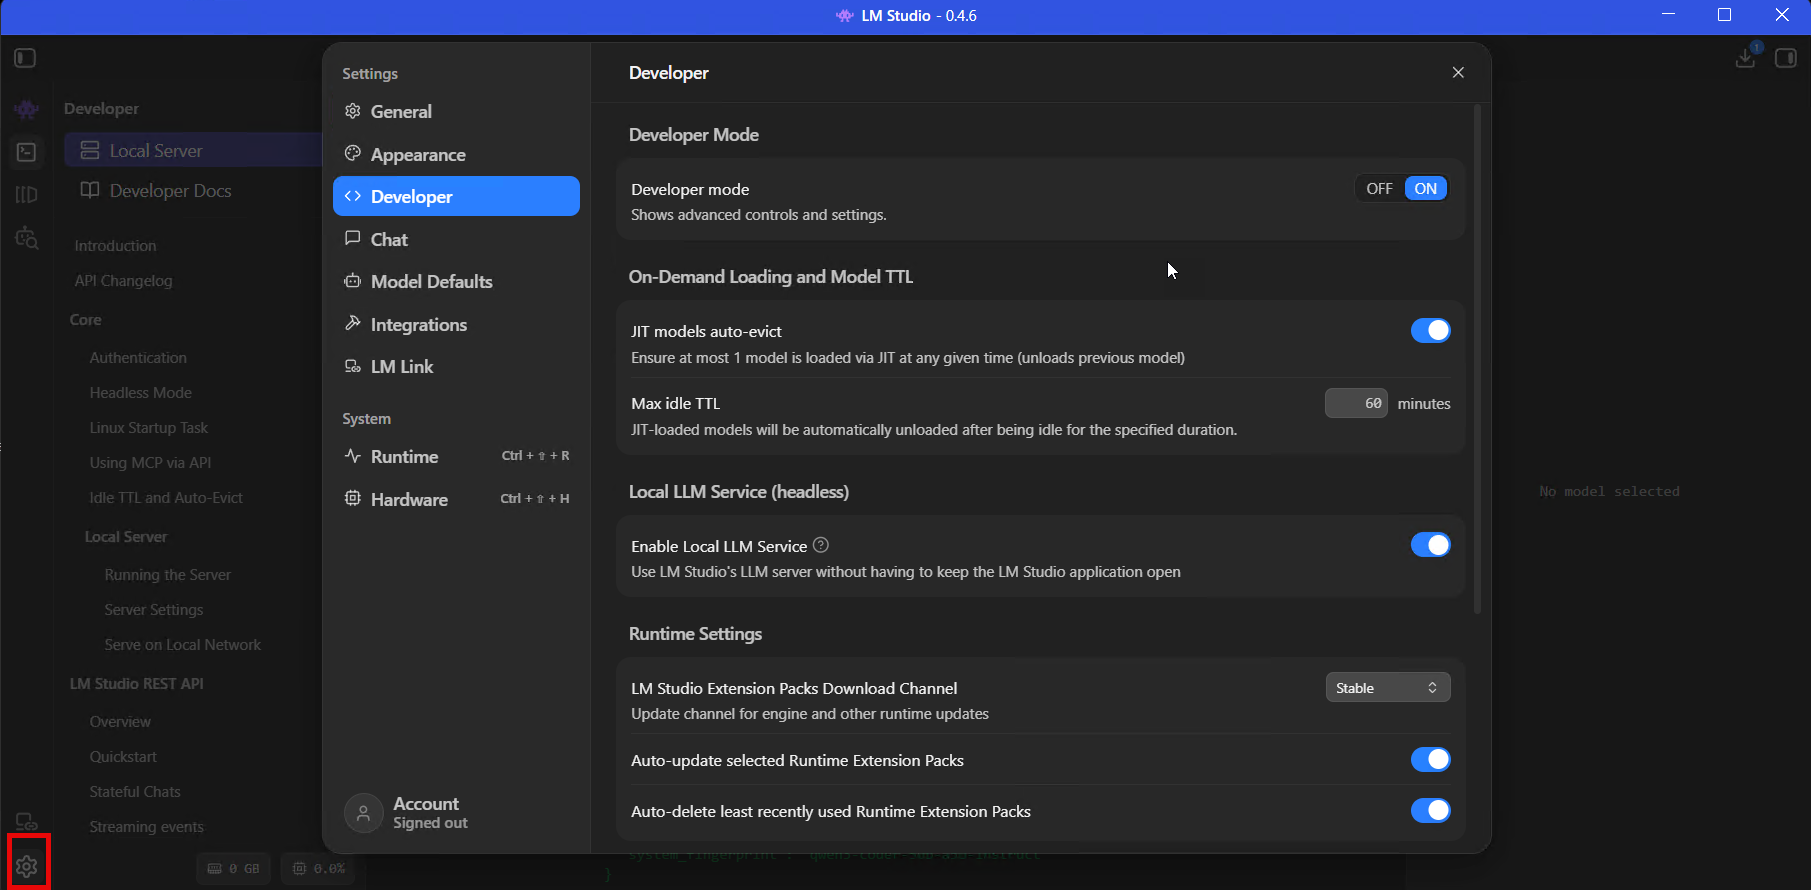Open Idle TTL and Auto-Evict docs page
Viewport: 1811px width, 890px height.
click(166, 497)
